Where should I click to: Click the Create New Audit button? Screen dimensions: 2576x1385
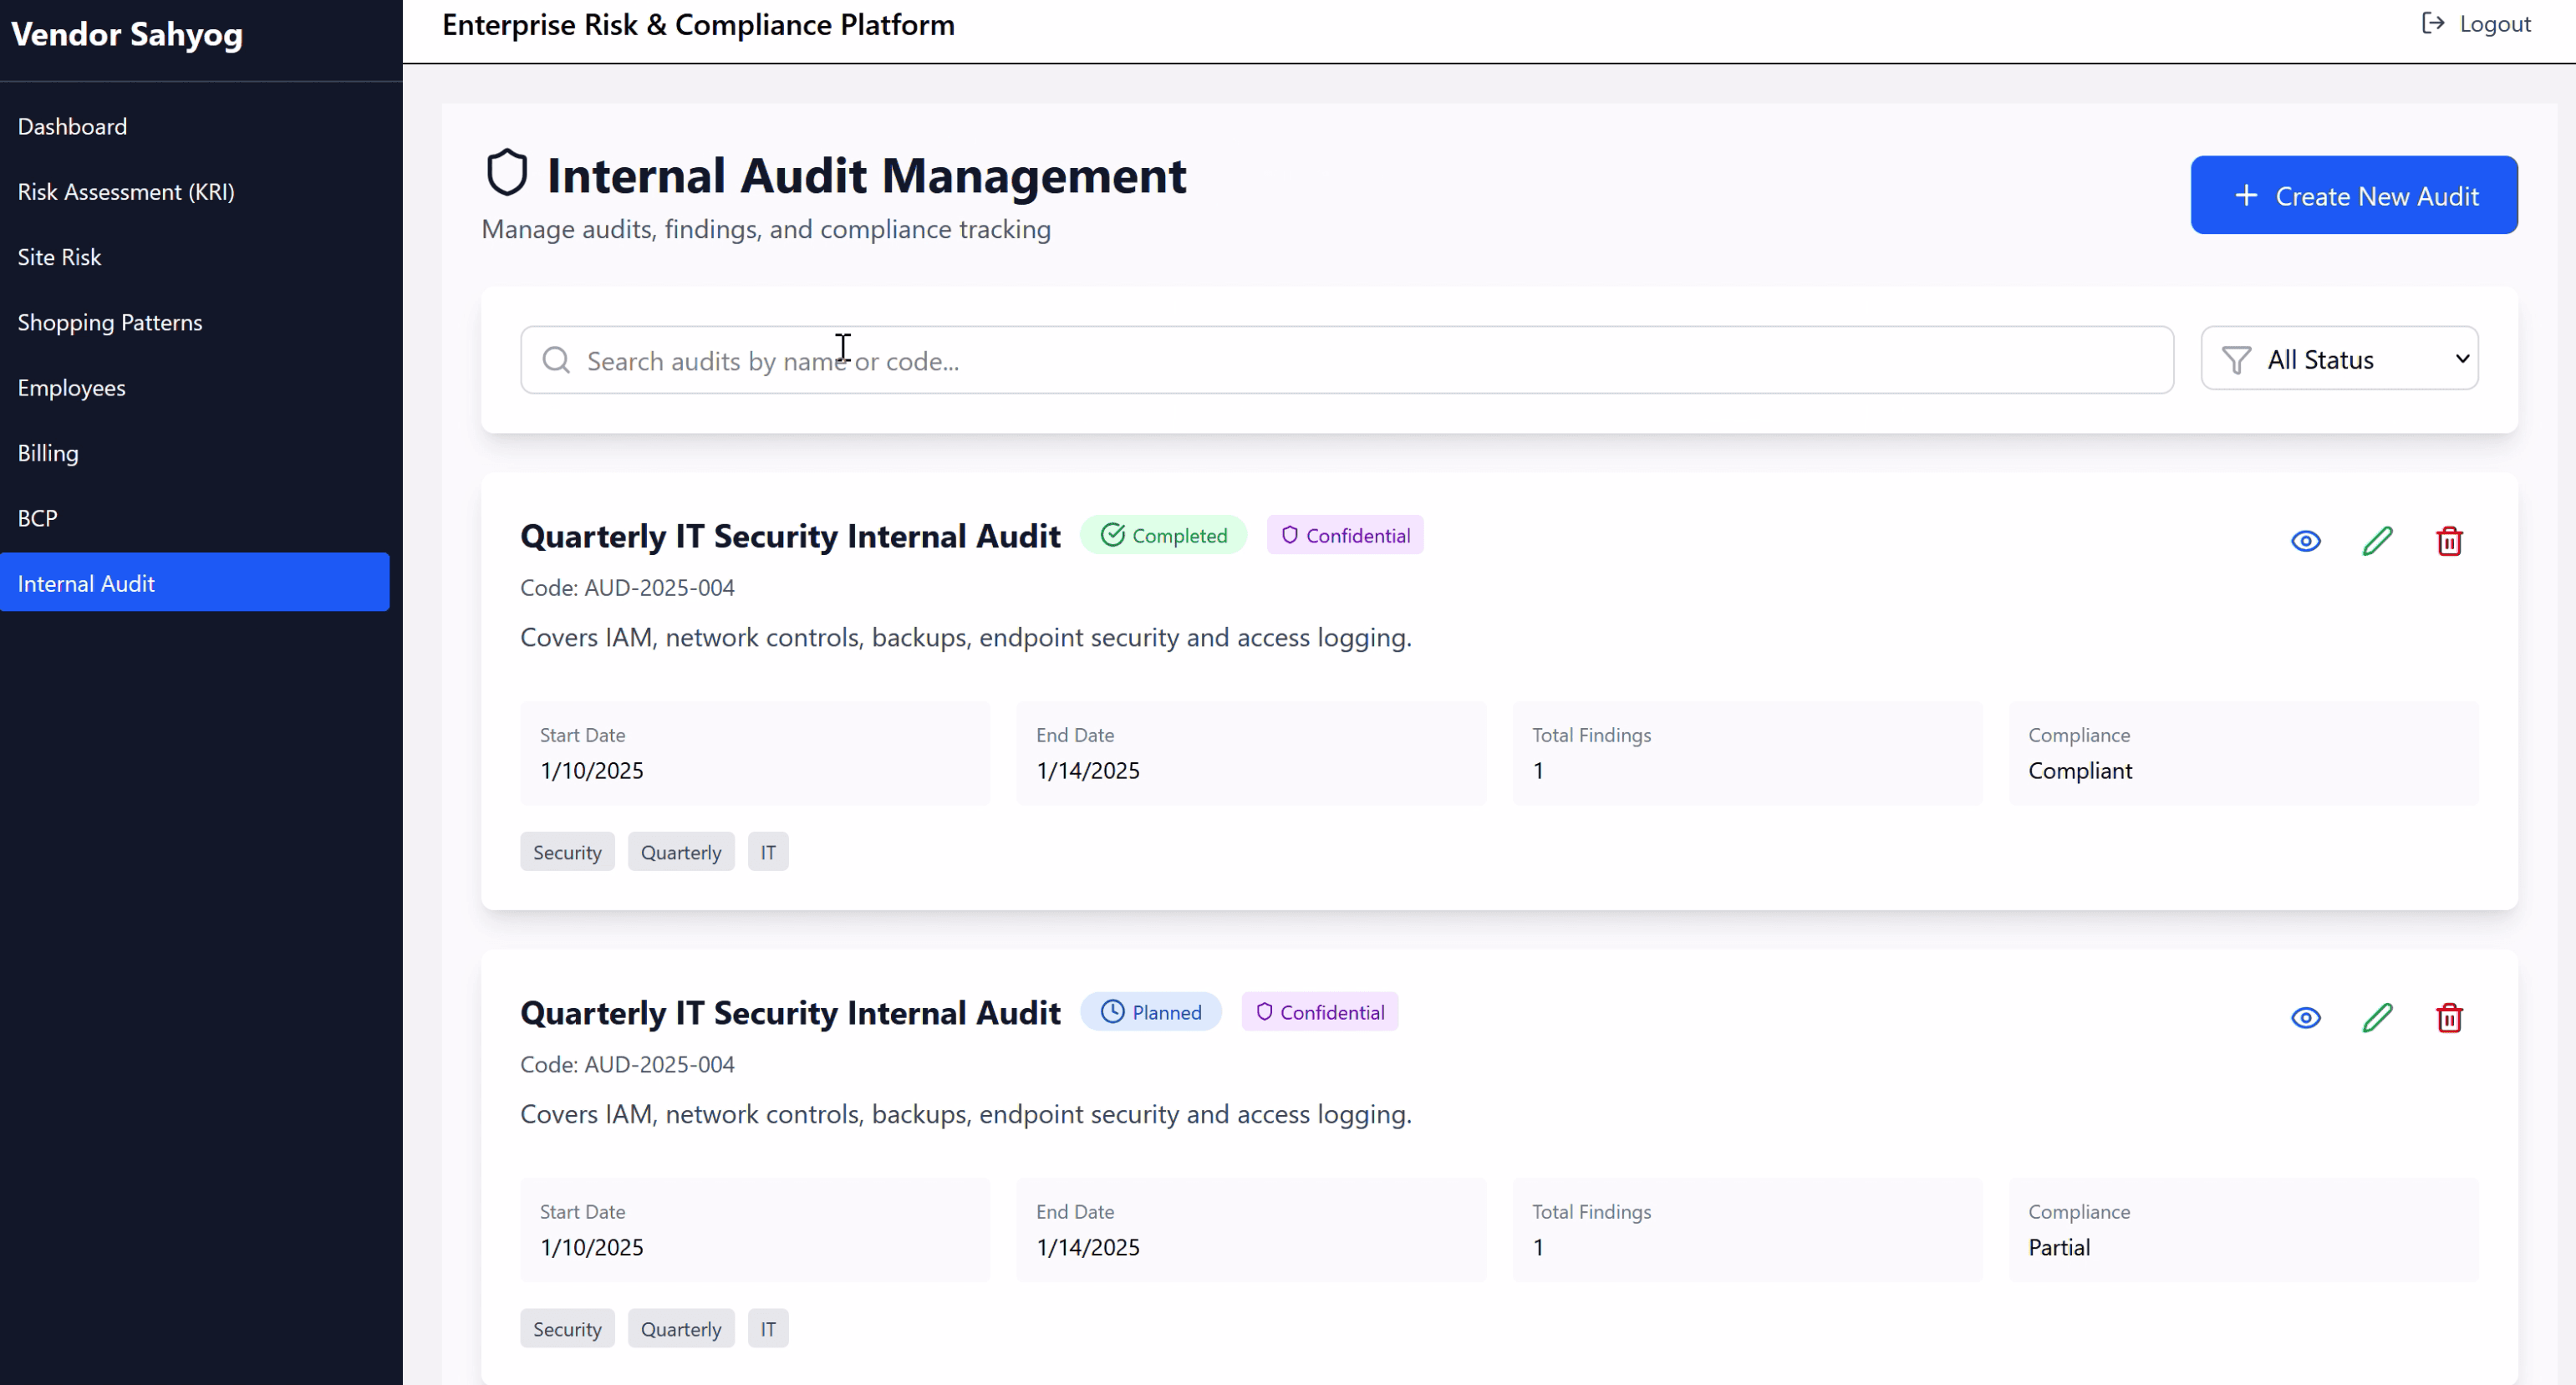pyautogui.click(x=2353, y=194)
